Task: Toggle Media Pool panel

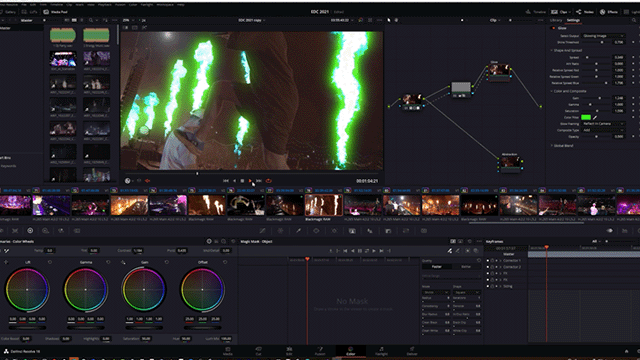Action: click(55, 12)
